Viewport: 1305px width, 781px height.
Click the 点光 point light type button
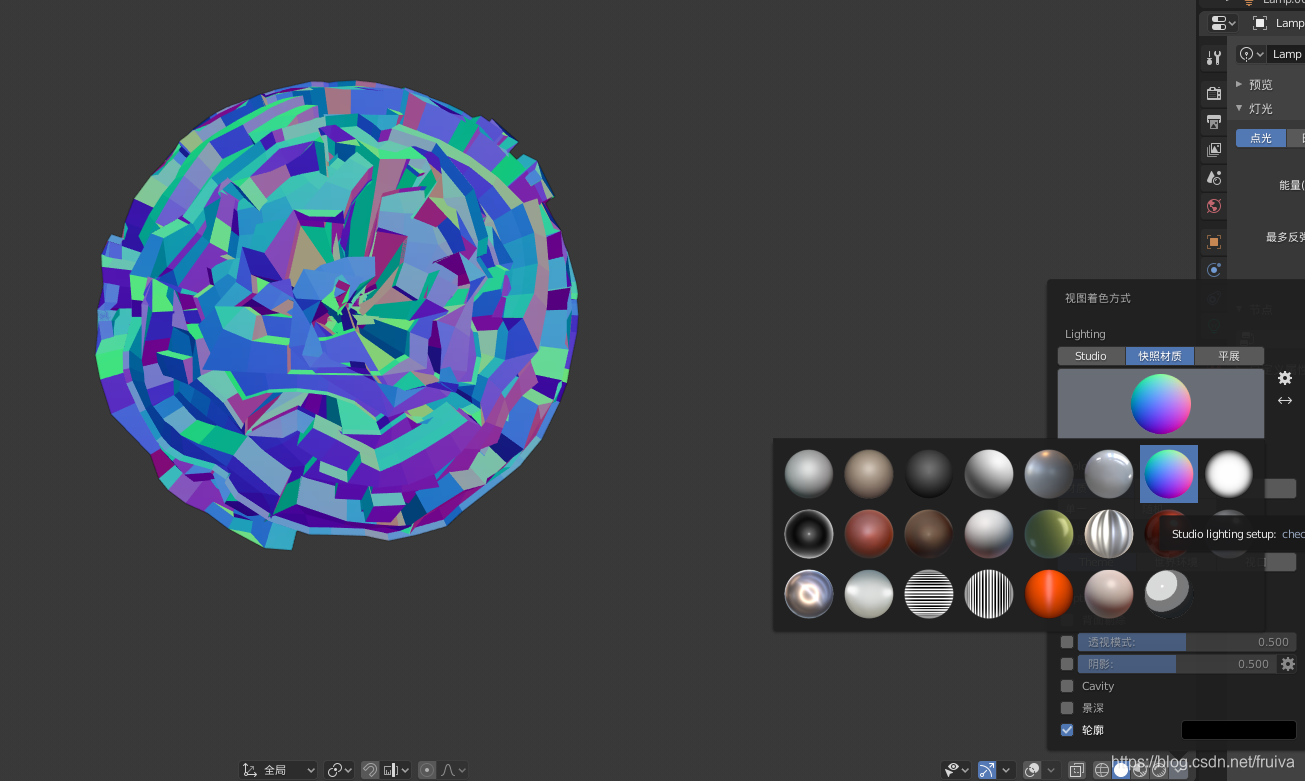1259,137
